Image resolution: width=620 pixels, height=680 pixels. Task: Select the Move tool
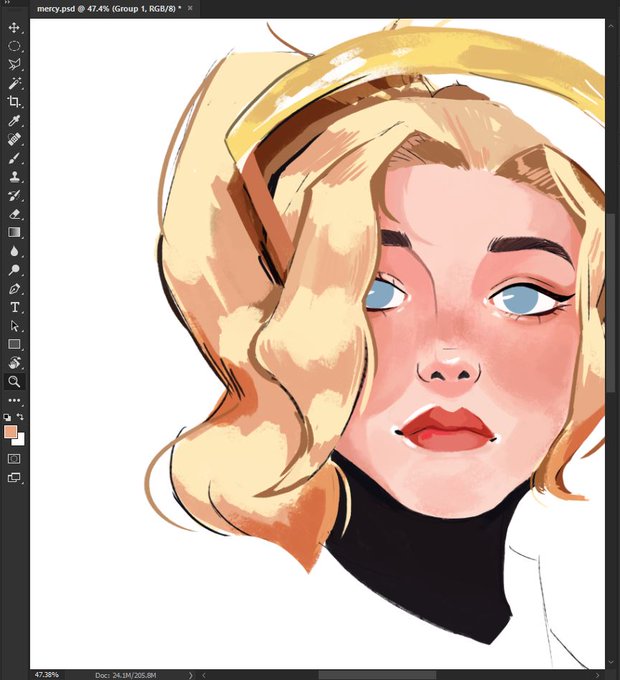(14, 28)
